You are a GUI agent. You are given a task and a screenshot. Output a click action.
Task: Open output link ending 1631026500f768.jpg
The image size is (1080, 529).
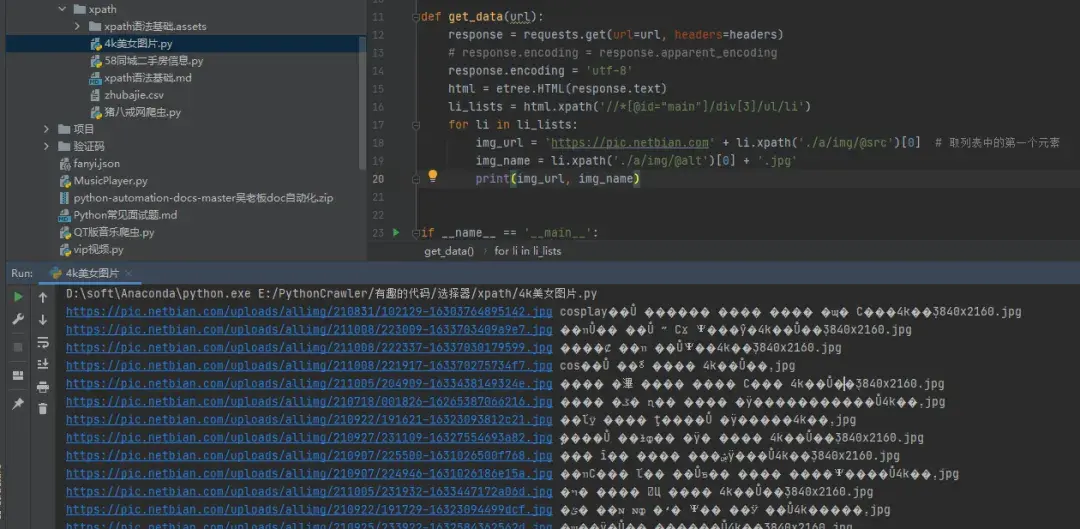309,455
